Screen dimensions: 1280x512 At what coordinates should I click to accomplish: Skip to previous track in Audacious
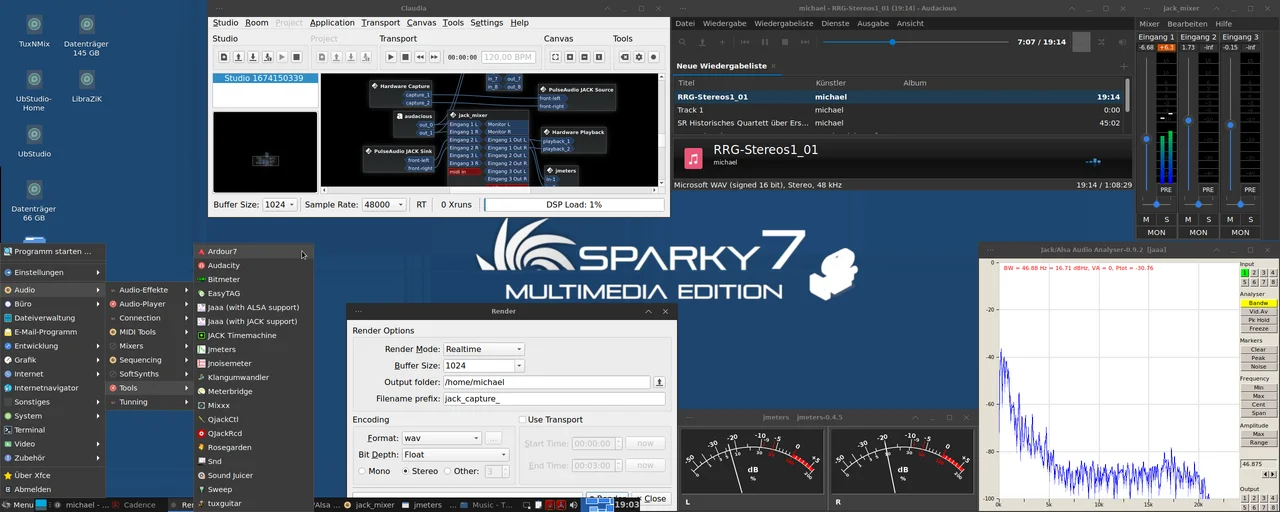(x=745, y=42)
